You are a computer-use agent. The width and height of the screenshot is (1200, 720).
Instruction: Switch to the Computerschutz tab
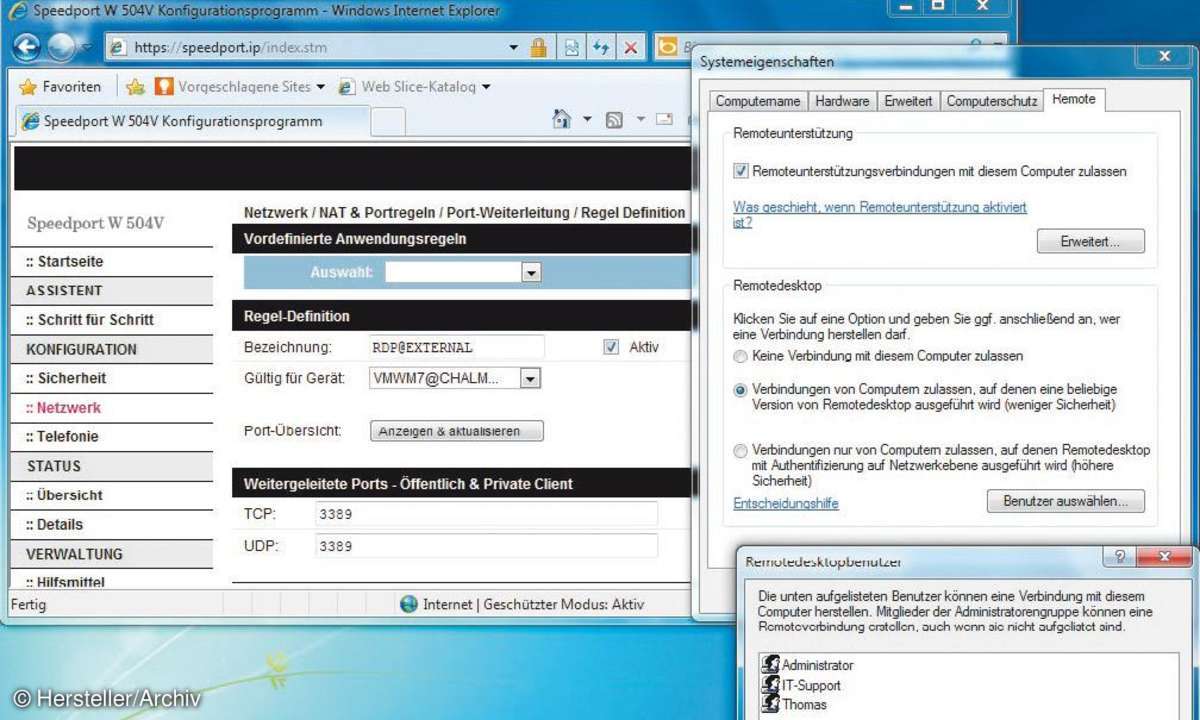[991, 101]
